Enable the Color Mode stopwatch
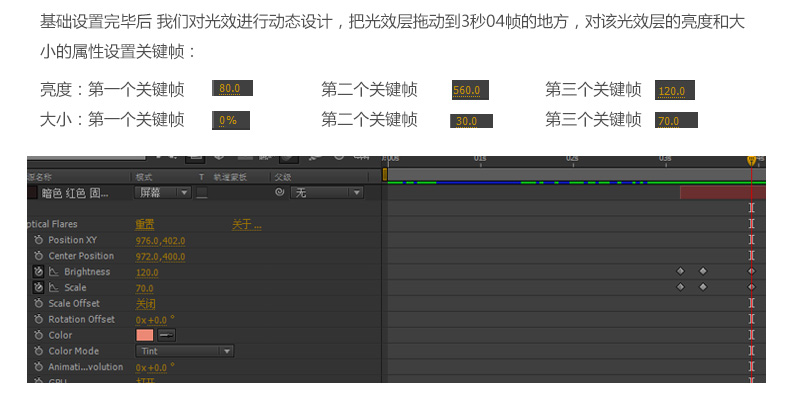The height and width of the screenshot is (396, 800). click(x=38, y=351)
